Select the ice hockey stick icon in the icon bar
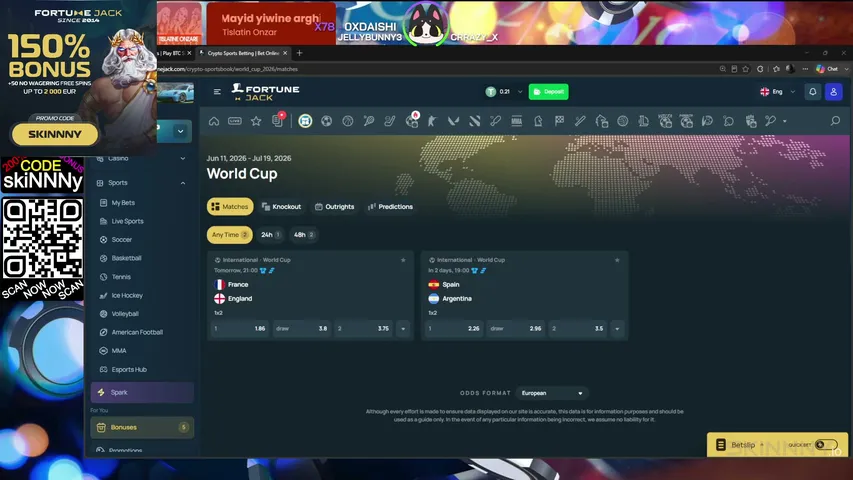 click(x=390, y=121)
